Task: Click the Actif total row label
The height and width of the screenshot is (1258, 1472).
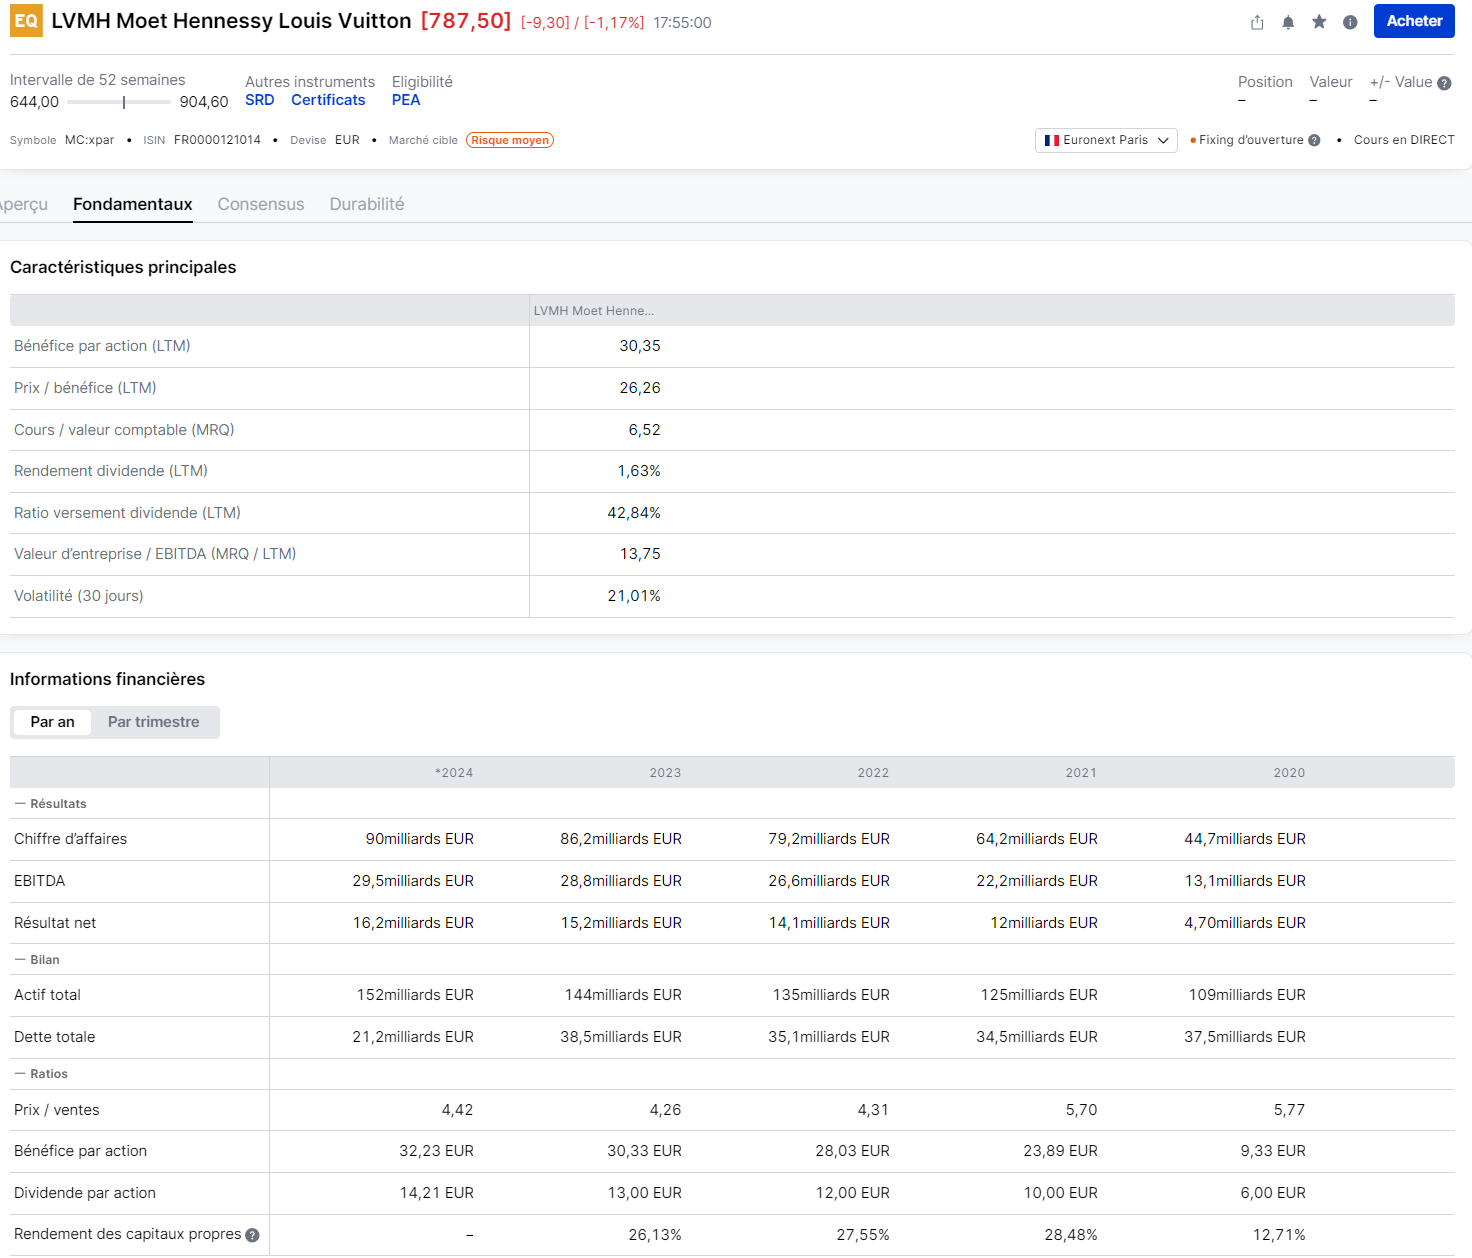Action: coord(47,995)
